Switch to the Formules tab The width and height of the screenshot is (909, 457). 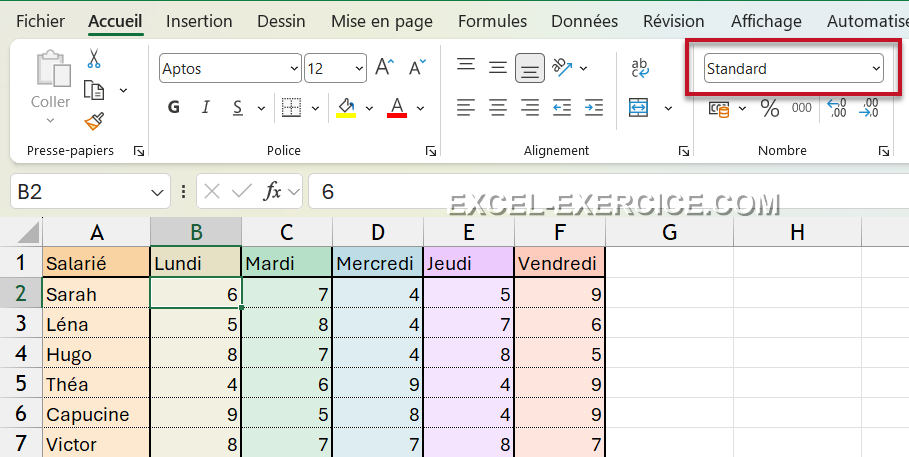point(492,21)
